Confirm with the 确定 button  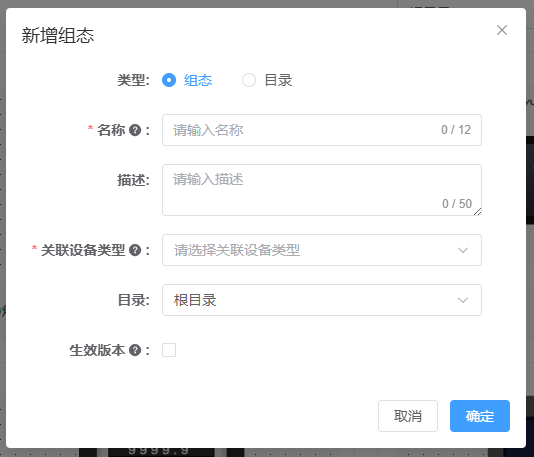point(480,416)
